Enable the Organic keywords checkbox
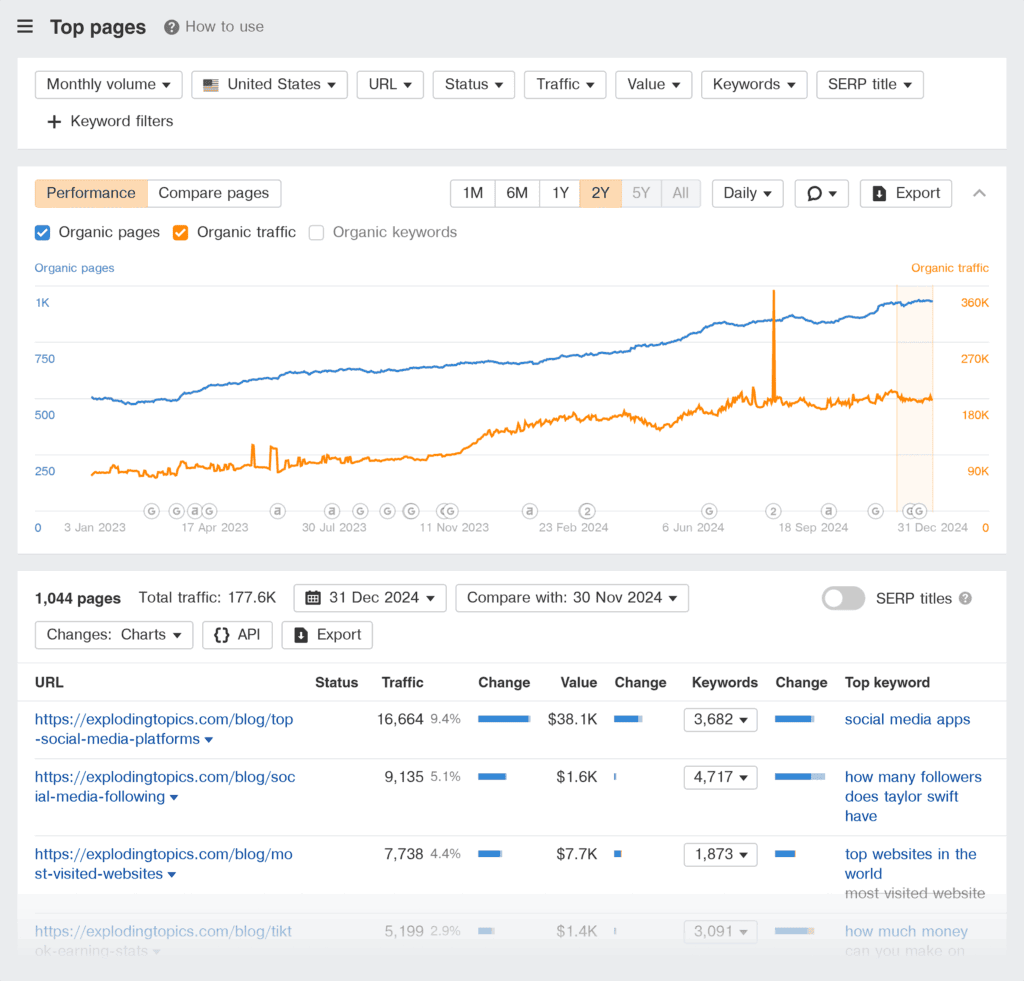The height and width of the screenshot is (981, 1024). pyautogui.click(x=316, y=232)
